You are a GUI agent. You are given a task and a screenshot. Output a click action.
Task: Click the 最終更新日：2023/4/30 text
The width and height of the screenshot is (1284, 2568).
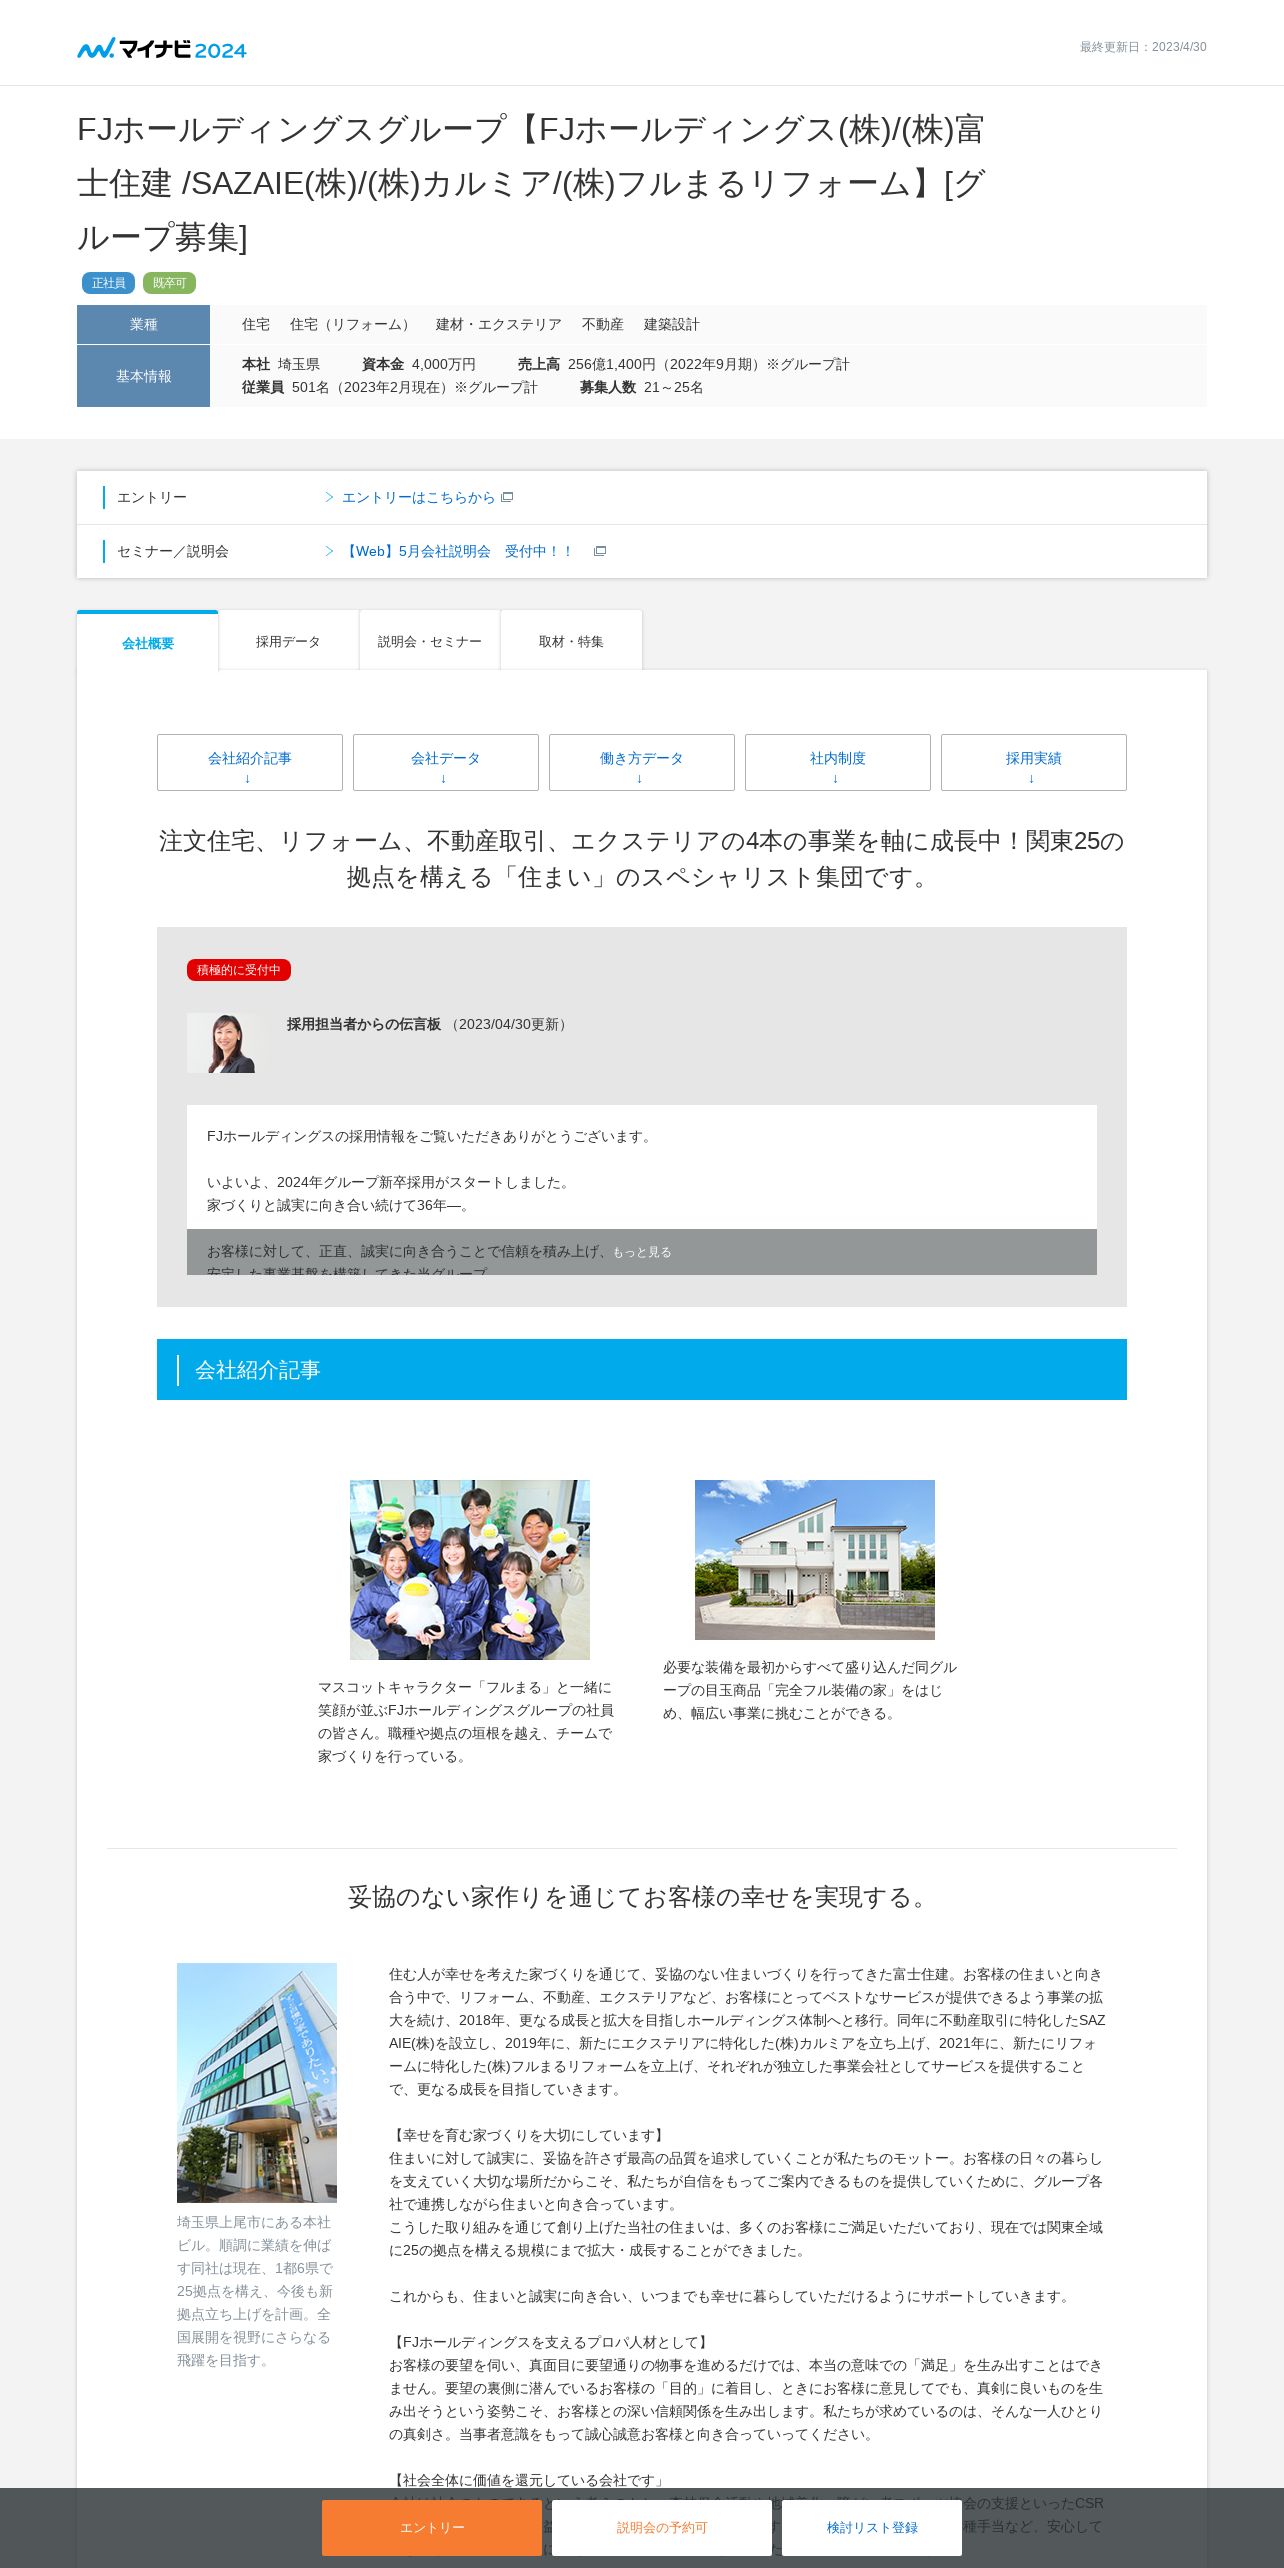1143,47
